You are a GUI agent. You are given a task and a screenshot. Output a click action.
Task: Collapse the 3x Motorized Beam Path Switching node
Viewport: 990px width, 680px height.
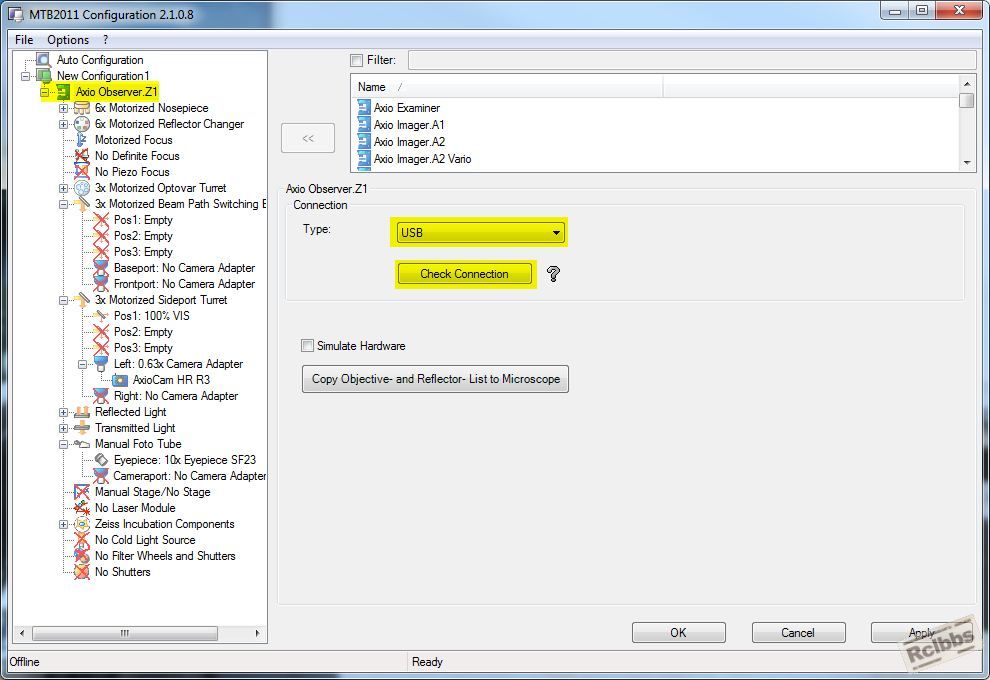pos(63,205)
